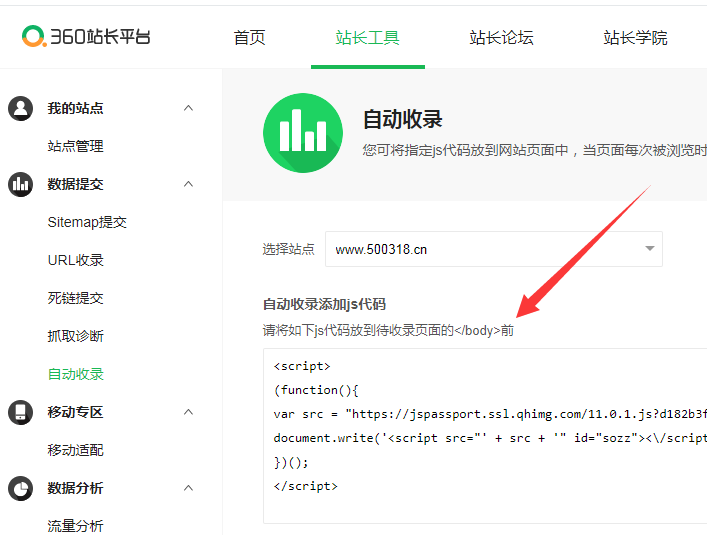
Task: Click the 选择站点 label
Action: pos(289,249)
